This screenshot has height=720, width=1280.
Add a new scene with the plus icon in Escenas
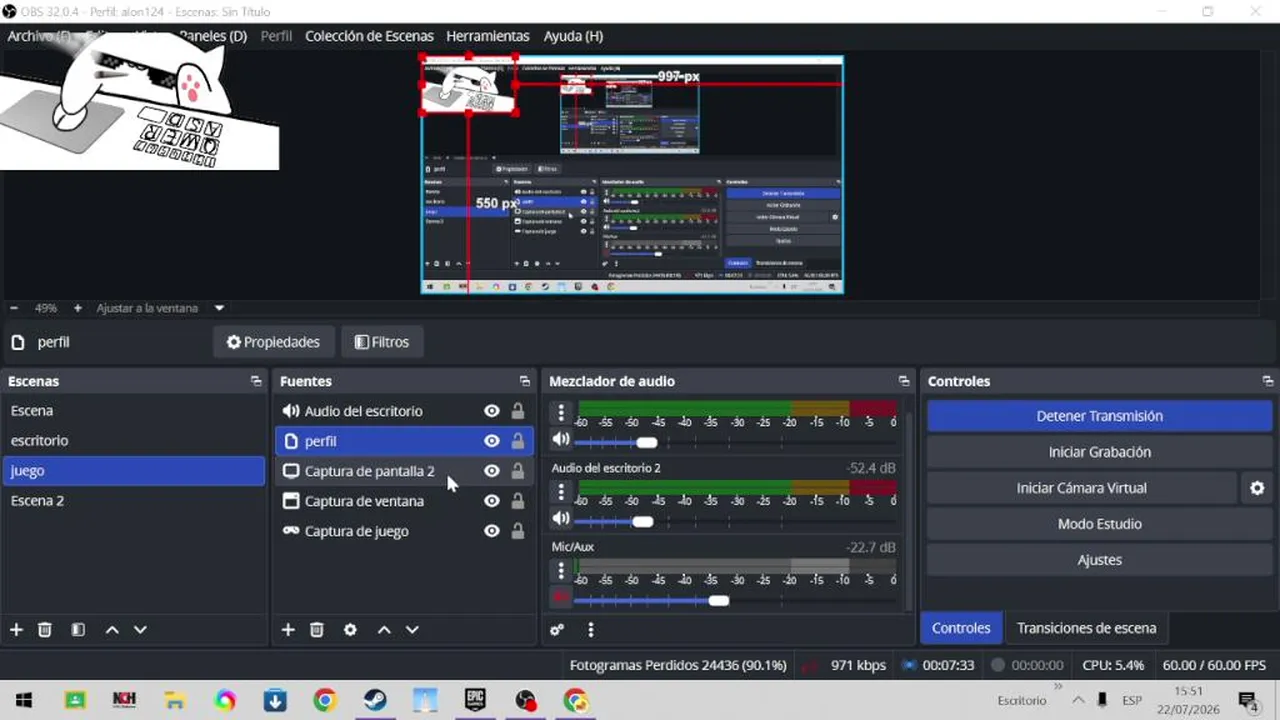(x=16, y=630)
